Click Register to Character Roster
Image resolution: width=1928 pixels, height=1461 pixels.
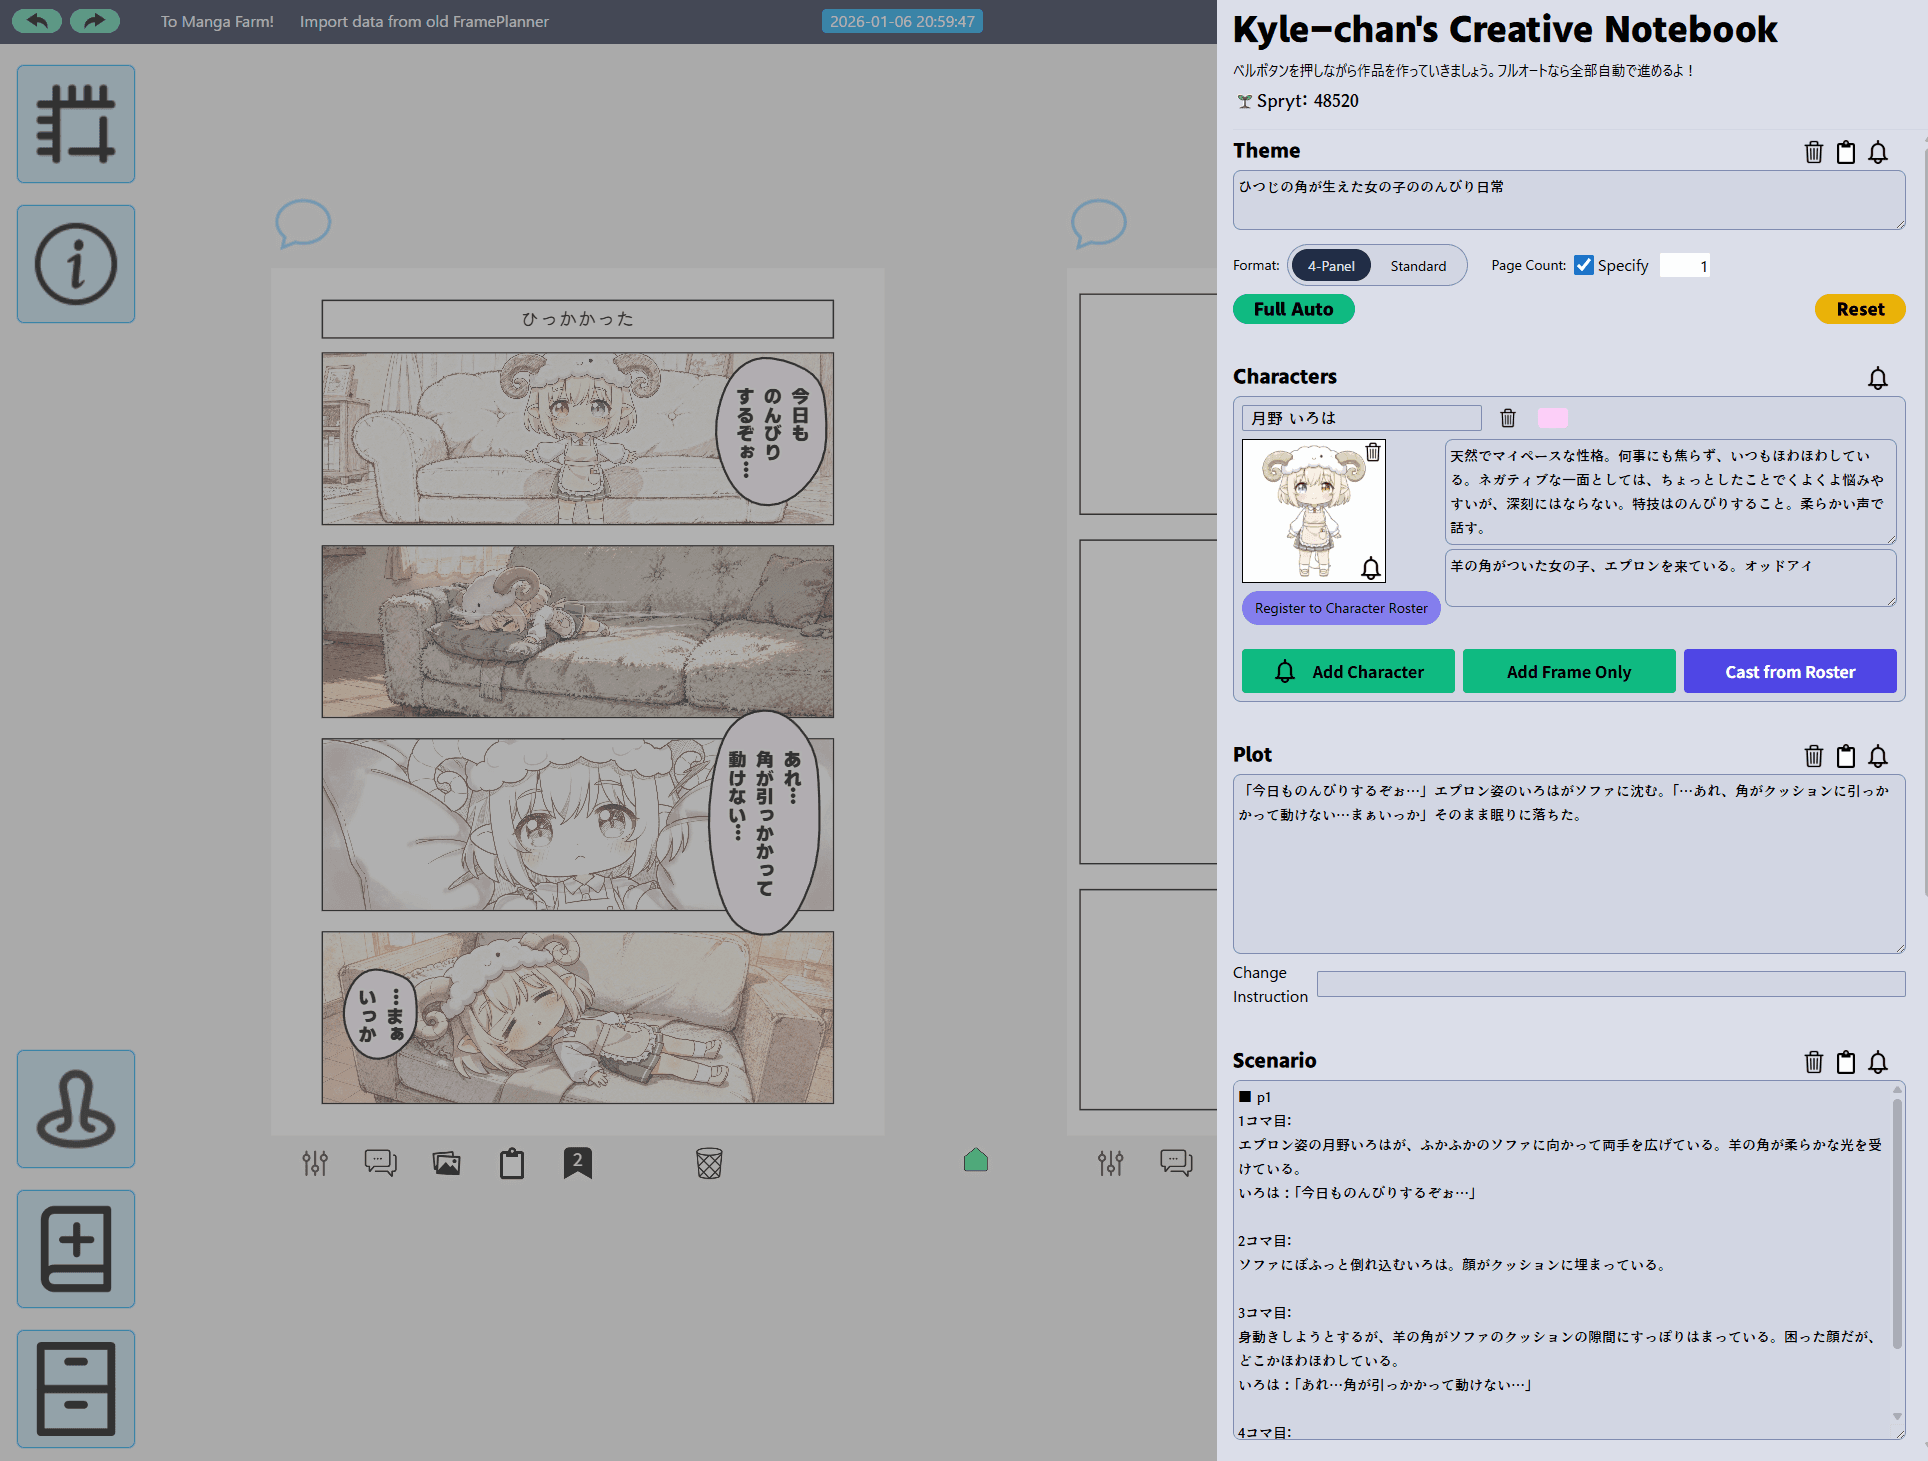tap(1340, 608)
